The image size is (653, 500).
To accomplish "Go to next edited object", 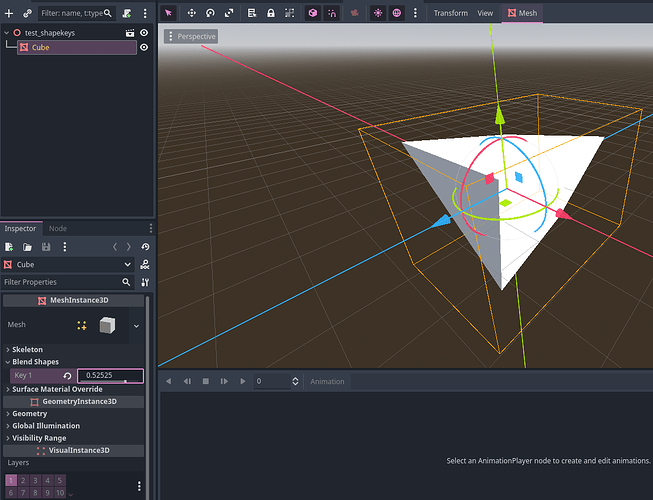I will [x=129, y=247].
